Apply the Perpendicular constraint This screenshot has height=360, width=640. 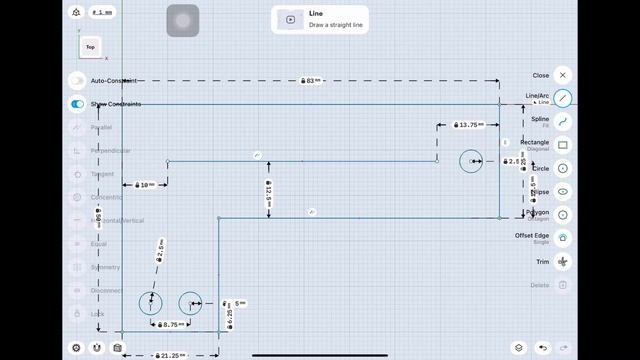(77, 151)
